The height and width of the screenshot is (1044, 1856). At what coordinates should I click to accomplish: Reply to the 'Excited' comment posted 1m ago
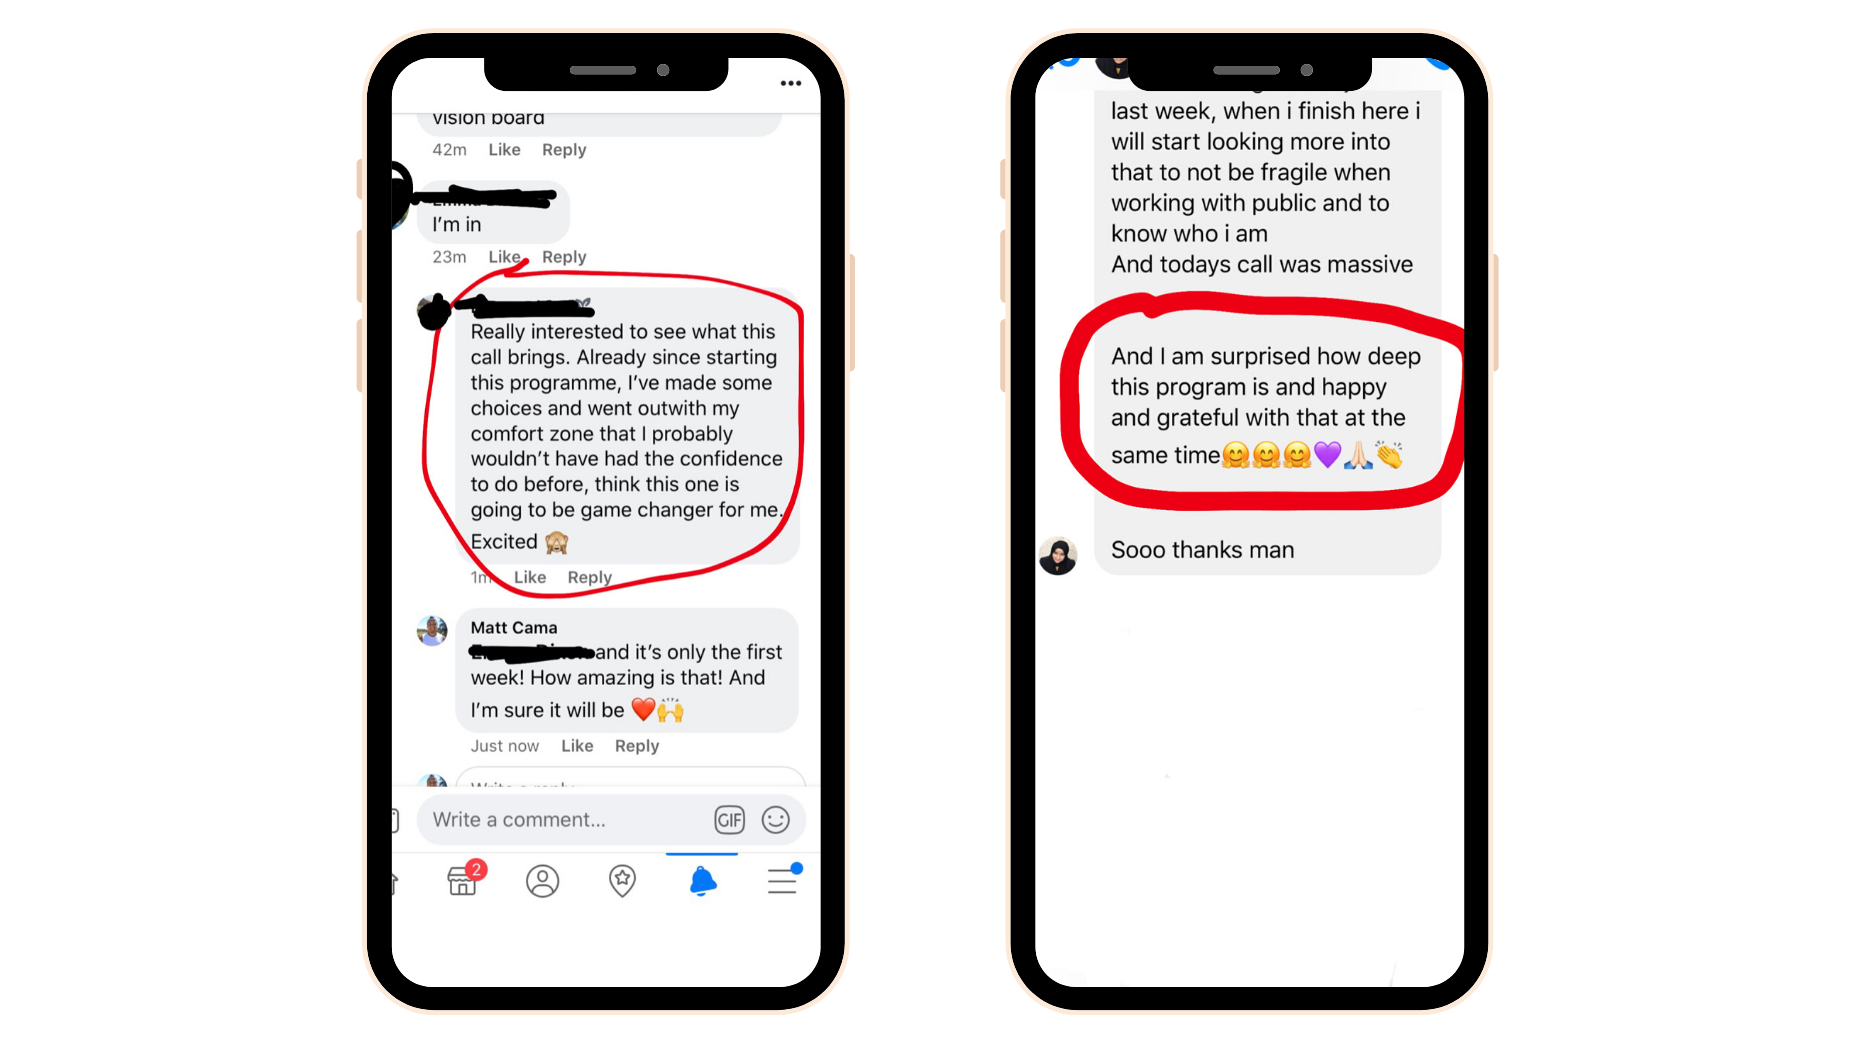pyautogui.click(x=589, y=577)
